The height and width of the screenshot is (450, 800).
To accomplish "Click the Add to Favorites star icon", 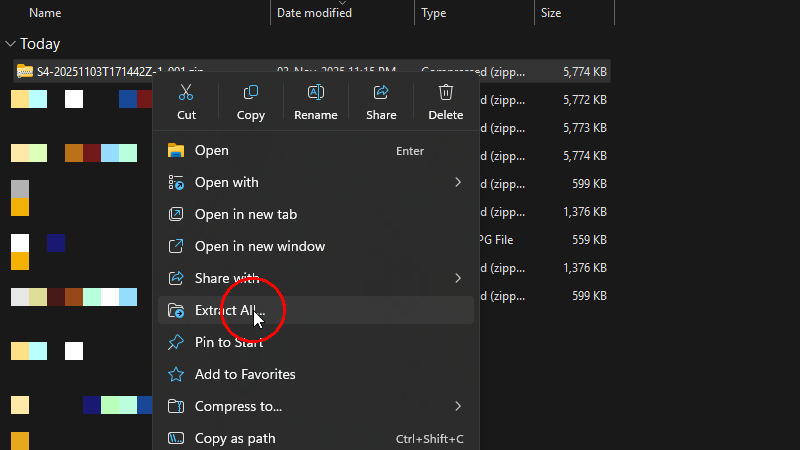I will click(176, 374).
